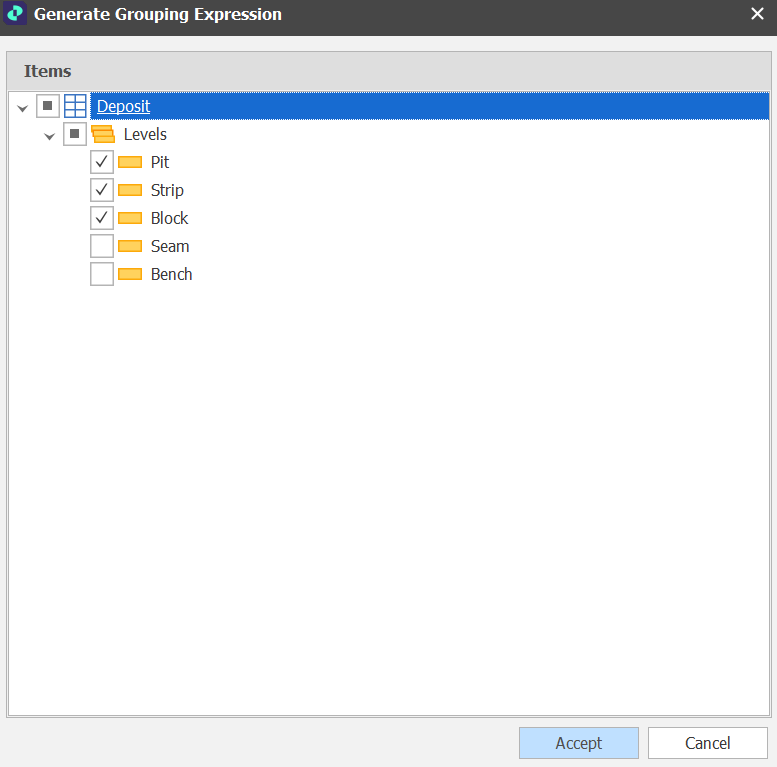
Task: Click the application logo in title bar
Action: [x=16, y=15]
